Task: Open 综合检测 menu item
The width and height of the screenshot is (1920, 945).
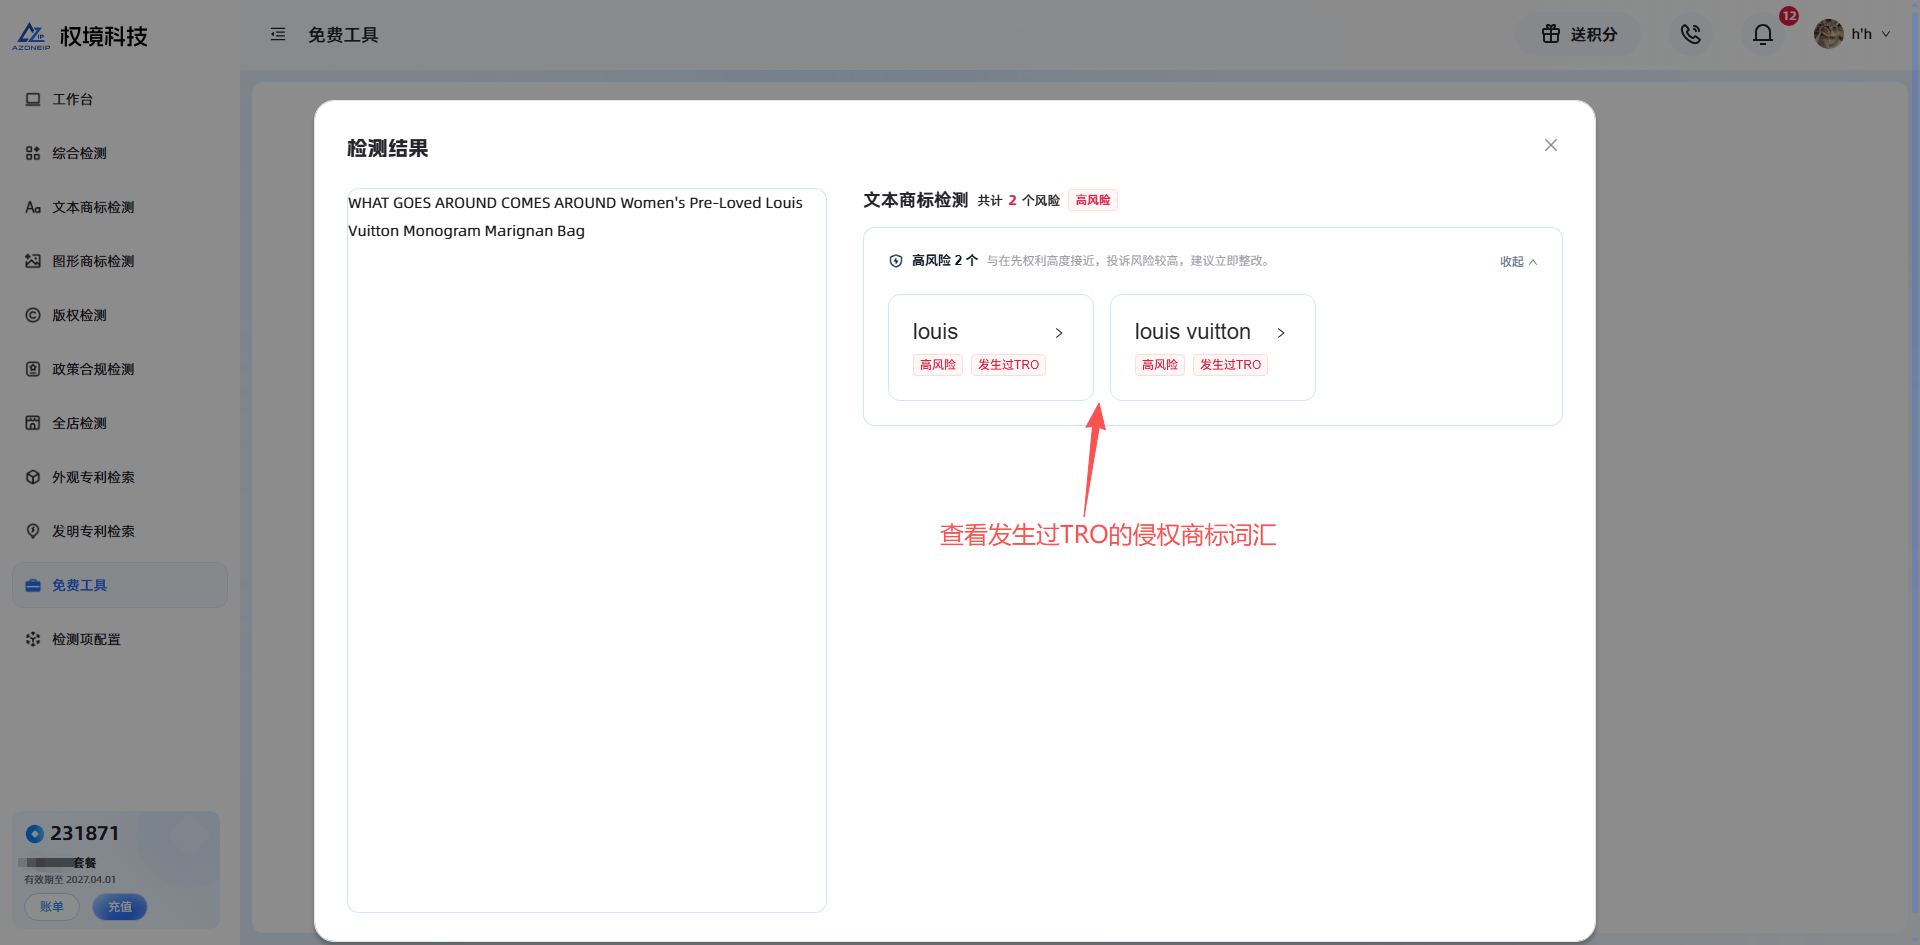Action: (120, 153)
